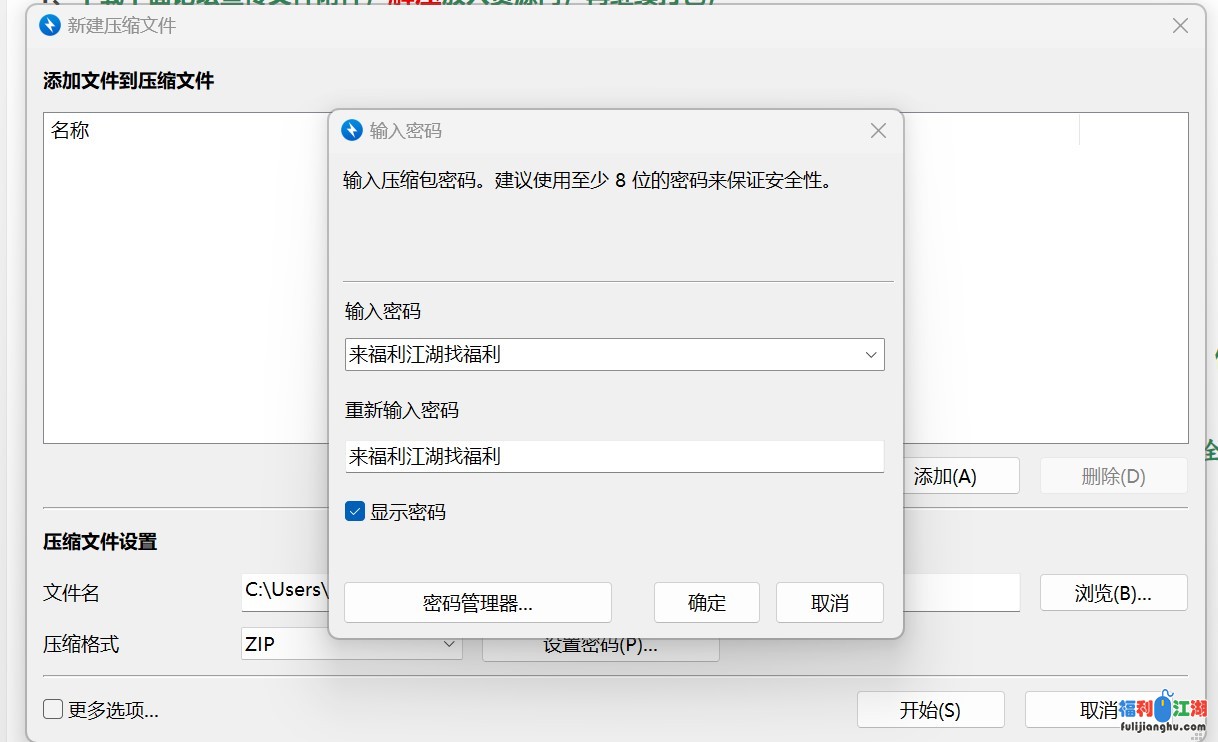
Task: Click the Bandizip icon in 新建压缩文件 title bar
Action: click(50, 25)
